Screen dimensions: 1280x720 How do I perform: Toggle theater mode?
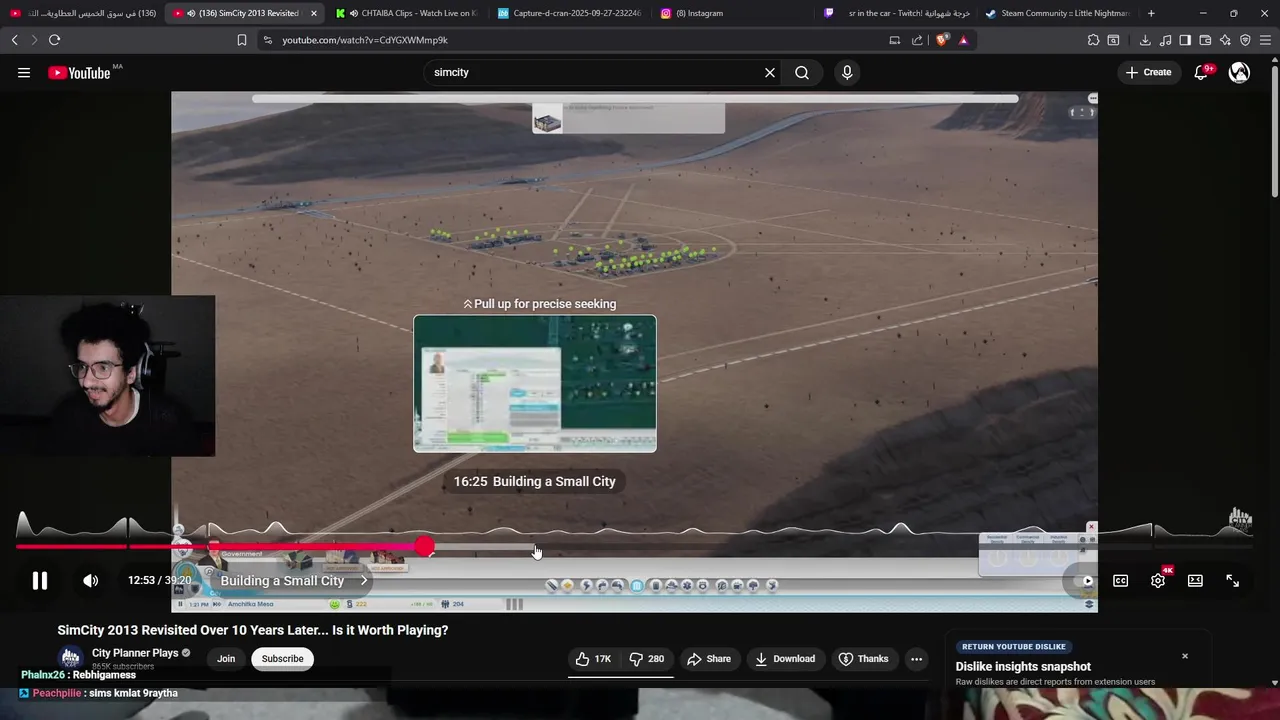coord(1195,580)
